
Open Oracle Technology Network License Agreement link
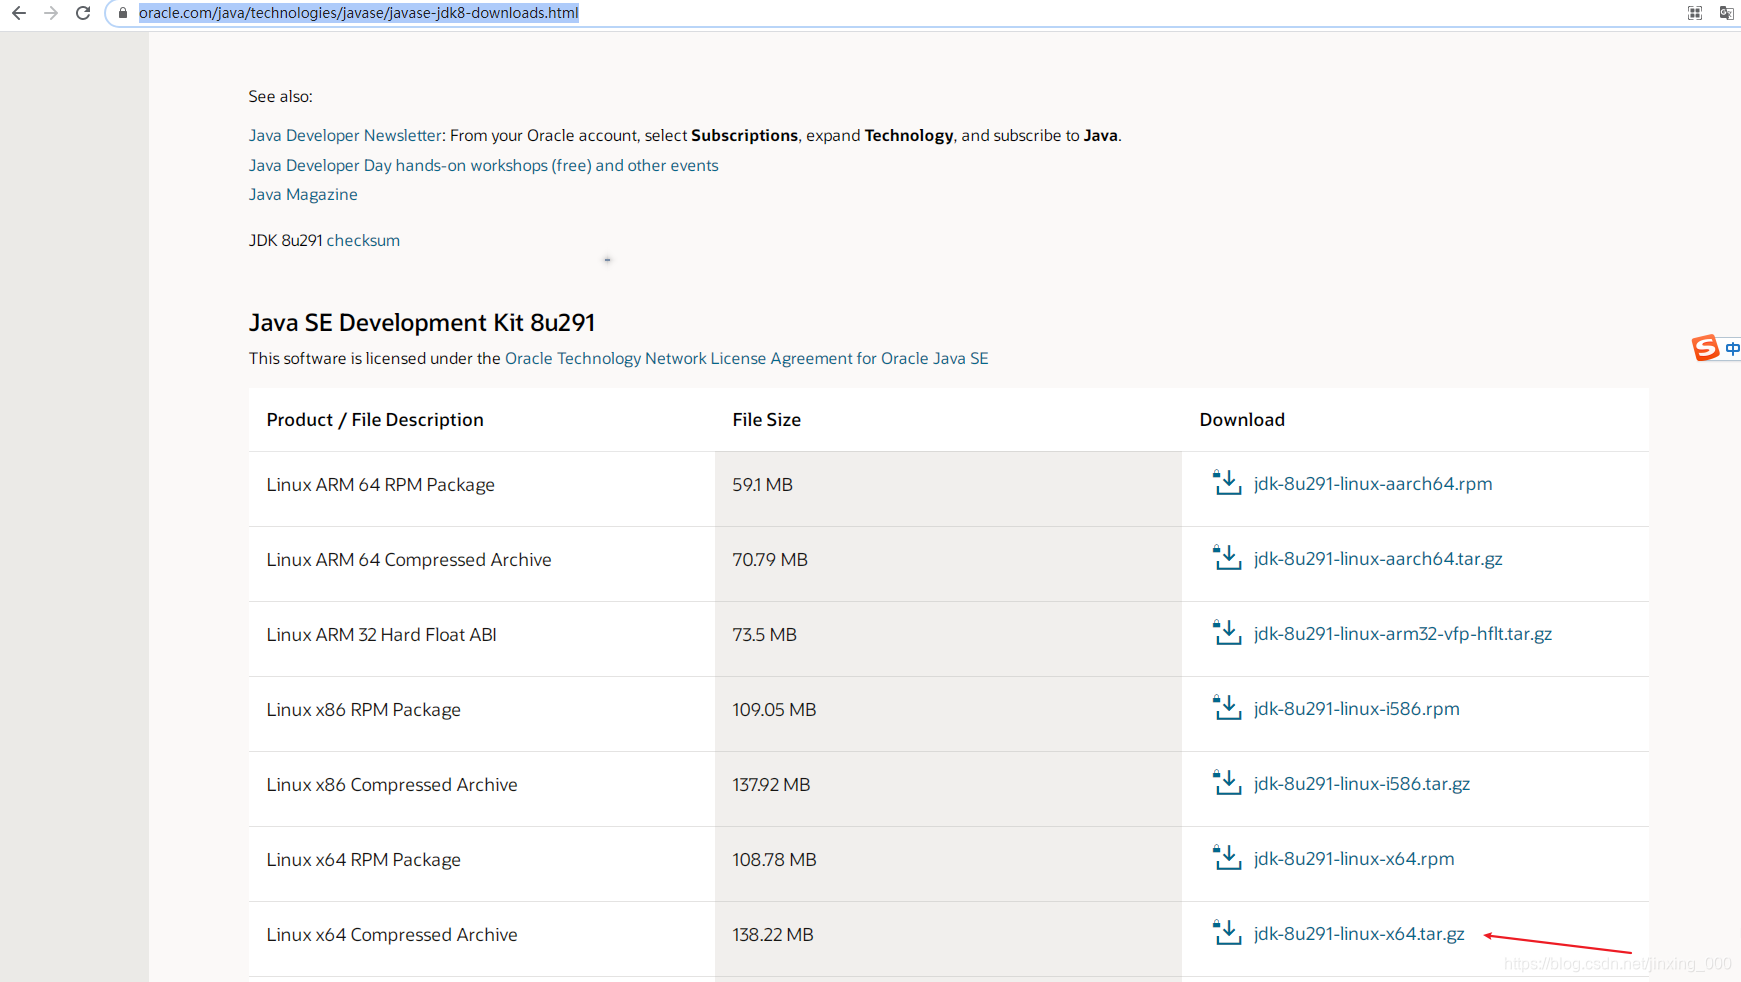click(746, 358)
